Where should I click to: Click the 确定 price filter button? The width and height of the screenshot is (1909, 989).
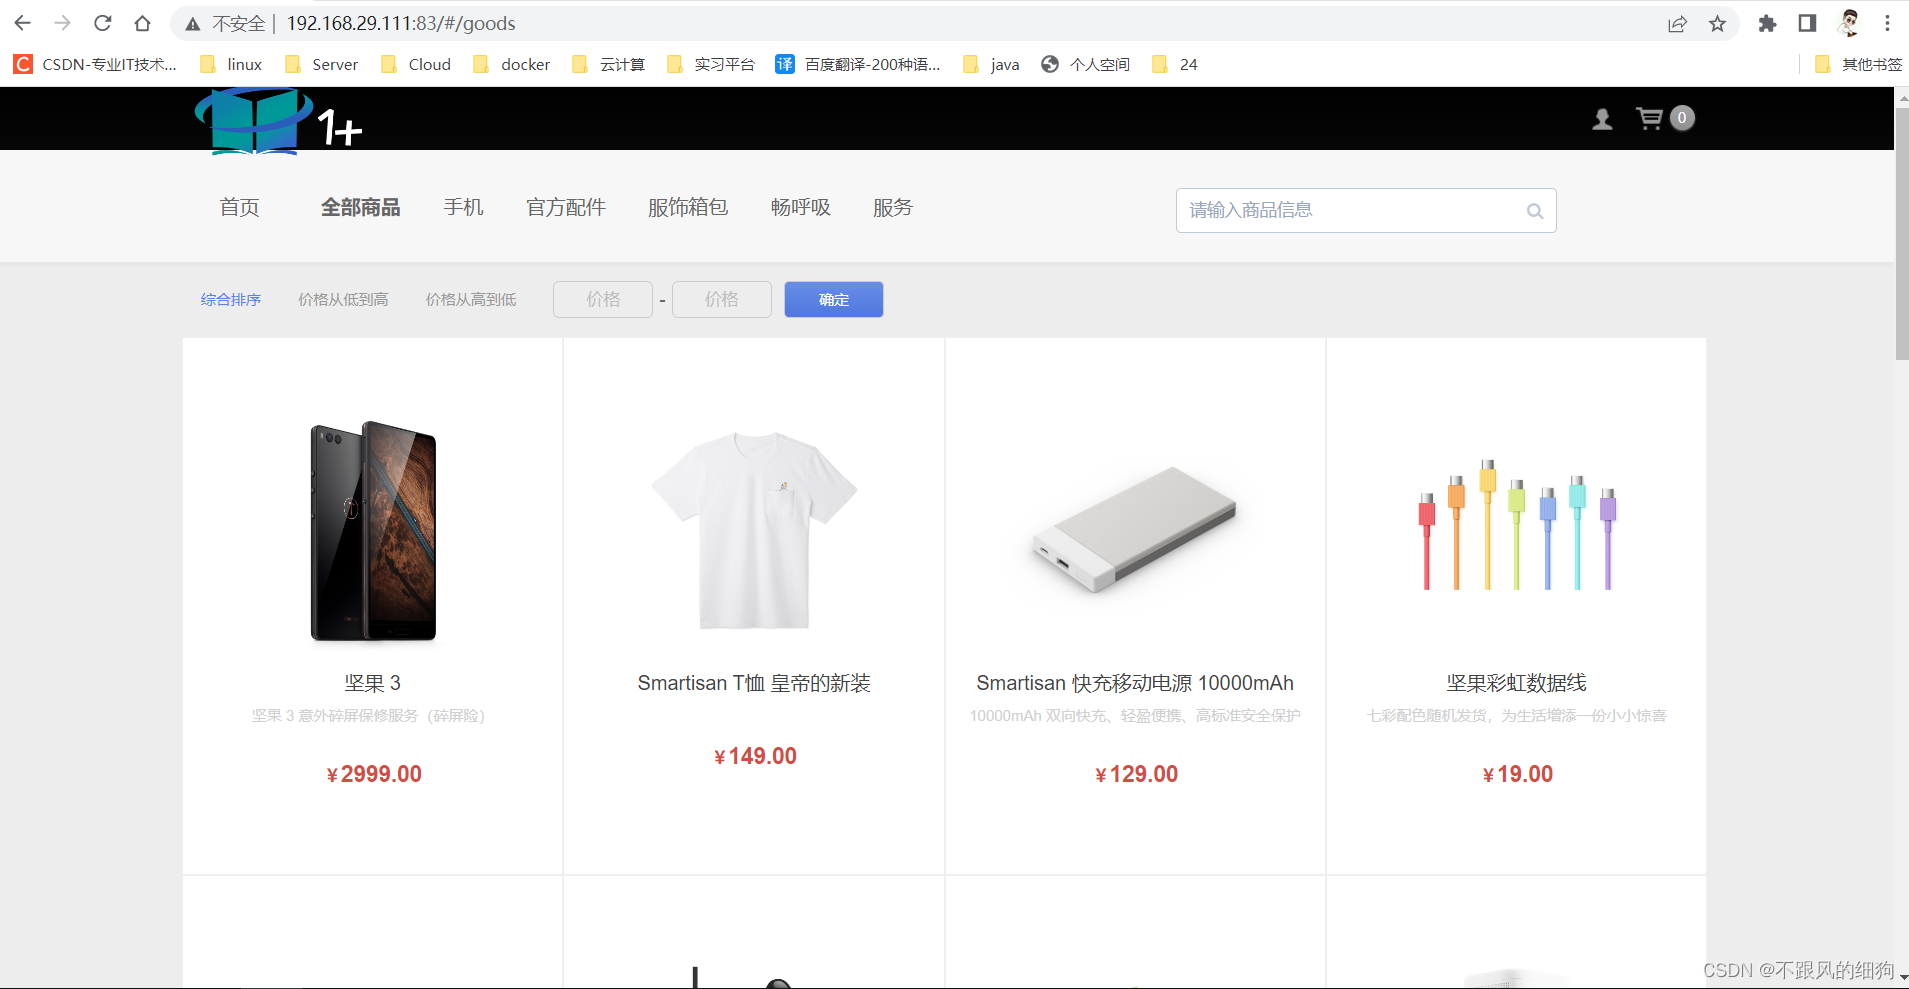pyautogui.click(x=834, y=299)
